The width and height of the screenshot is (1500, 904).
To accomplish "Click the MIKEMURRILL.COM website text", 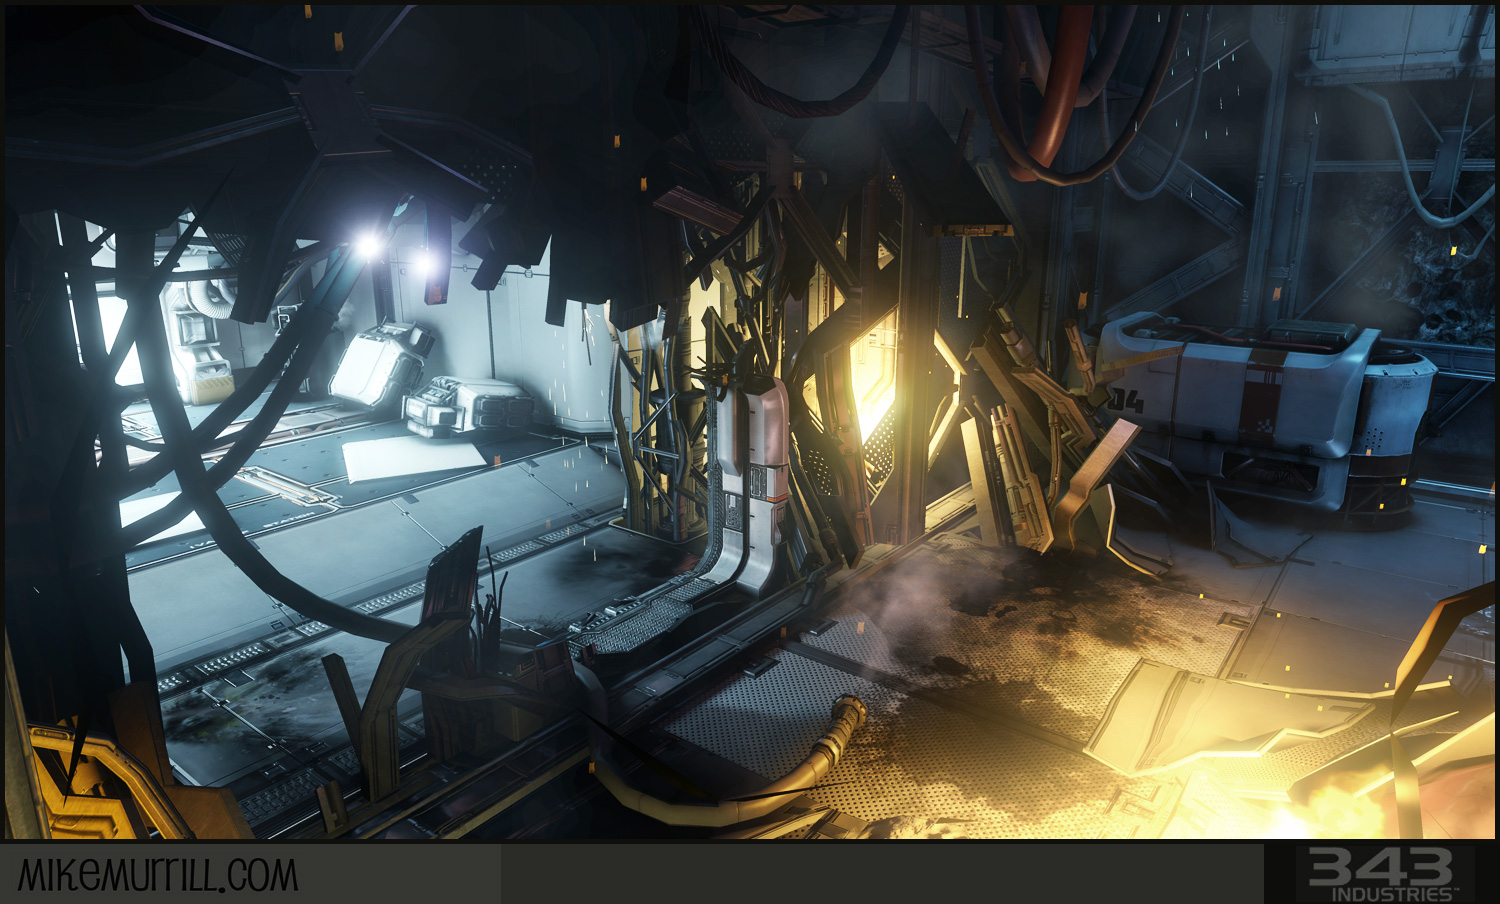I will click(158, 875).
